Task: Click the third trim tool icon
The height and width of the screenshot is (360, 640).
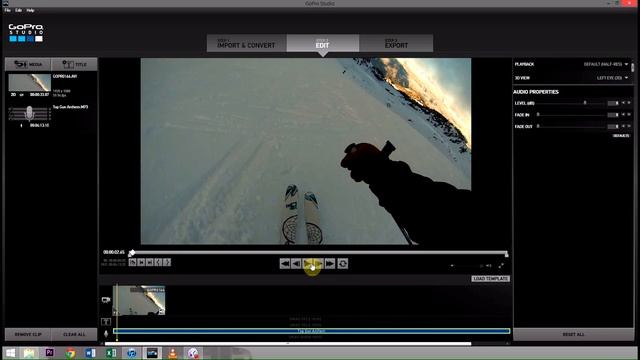Action: pos(150,262)
